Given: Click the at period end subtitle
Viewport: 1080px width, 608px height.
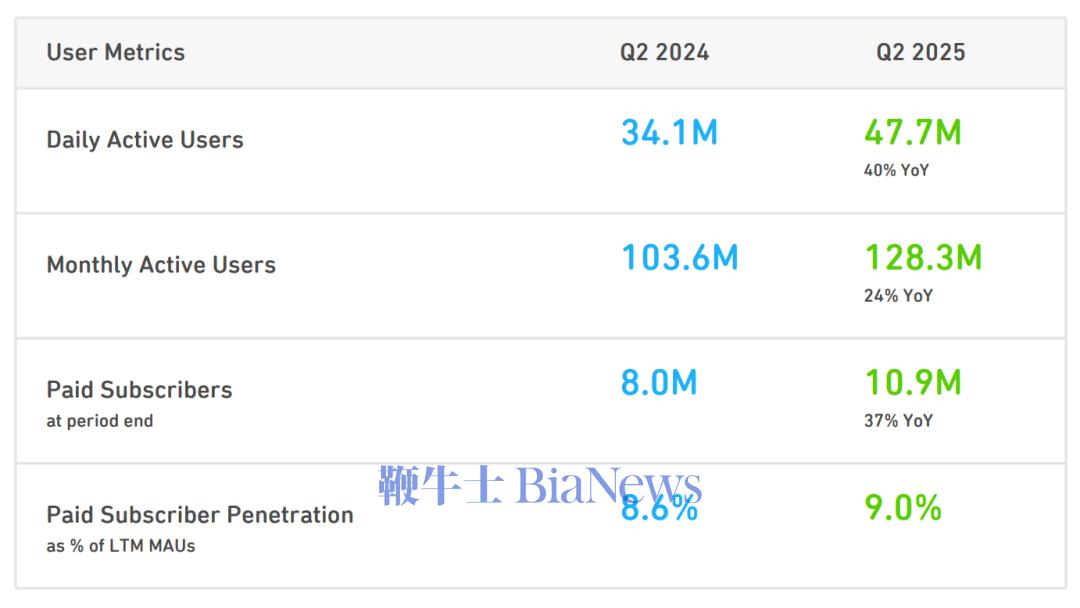Looking at the screenshot, I should (100, 421).
